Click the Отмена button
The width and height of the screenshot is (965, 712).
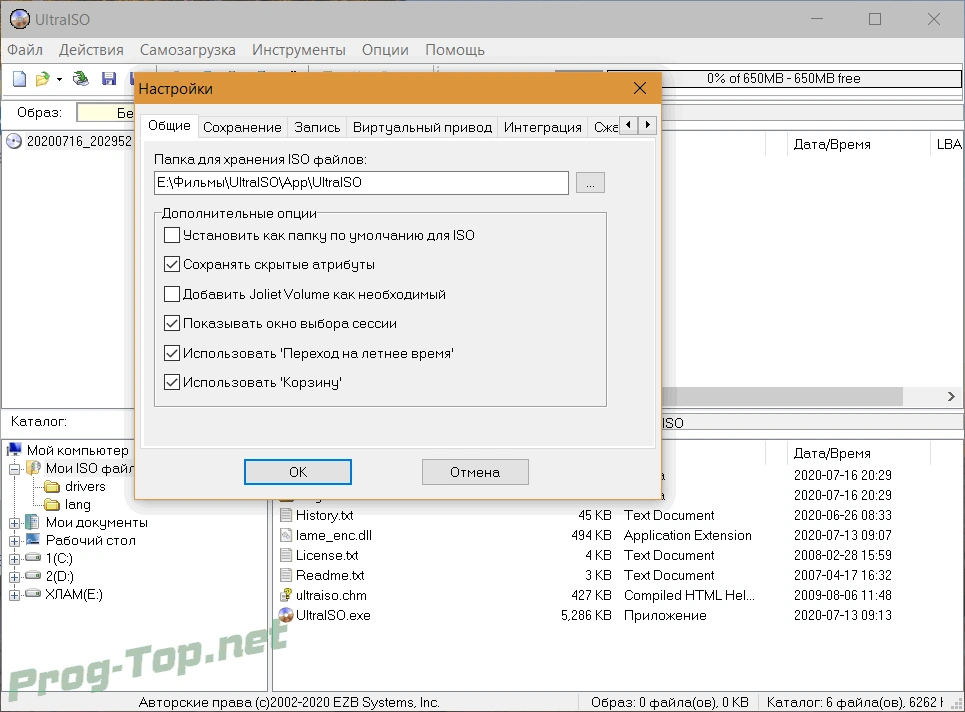pyautogui.click(x=475, y=472)
